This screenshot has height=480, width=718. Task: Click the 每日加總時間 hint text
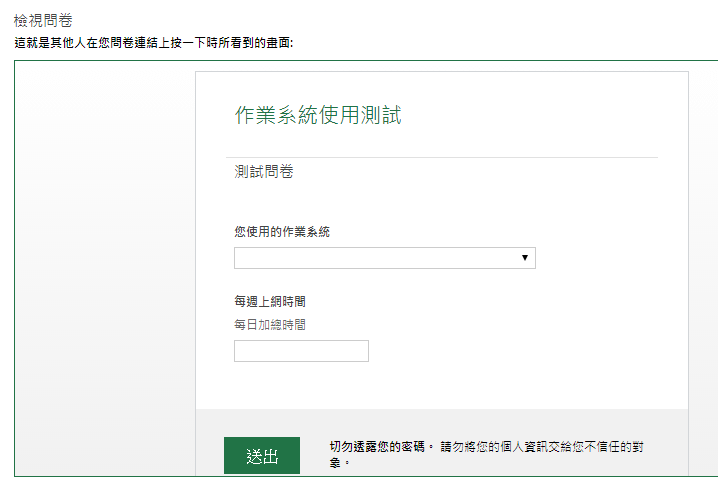270,324
